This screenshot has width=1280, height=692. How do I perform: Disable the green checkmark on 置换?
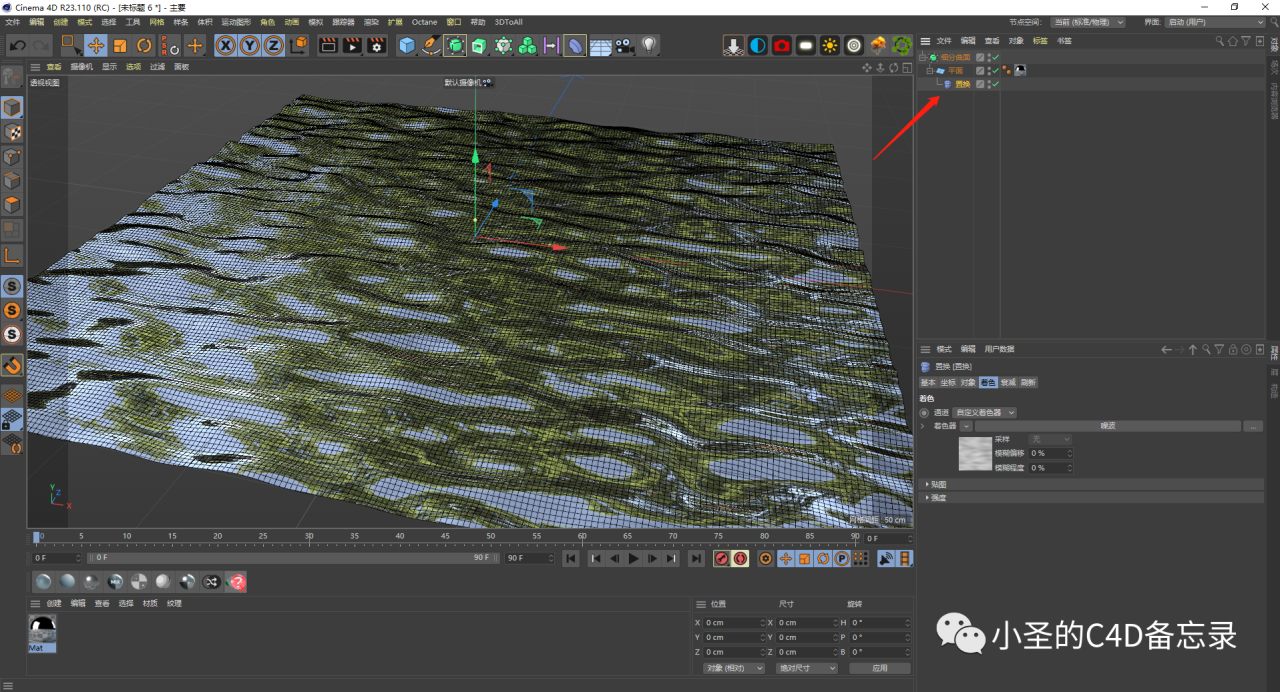tap(995, 84)
